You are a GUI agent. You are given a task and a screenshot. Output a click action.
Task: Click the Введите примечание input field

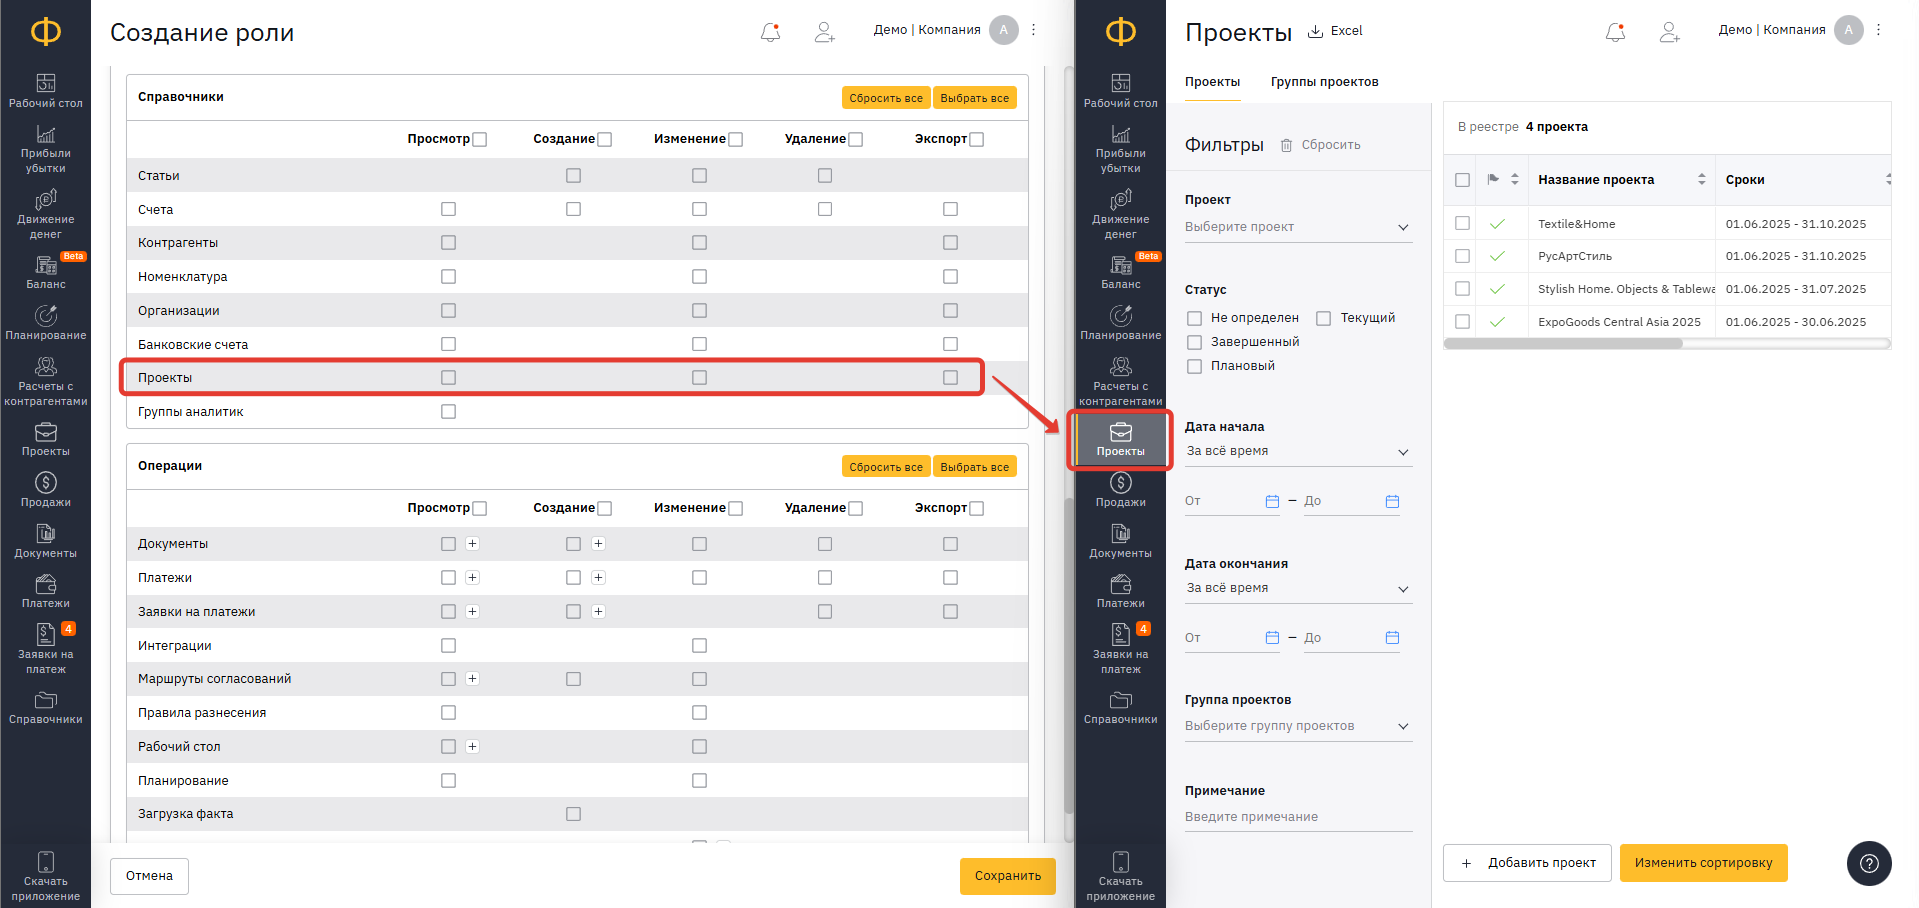point(1297,817)
